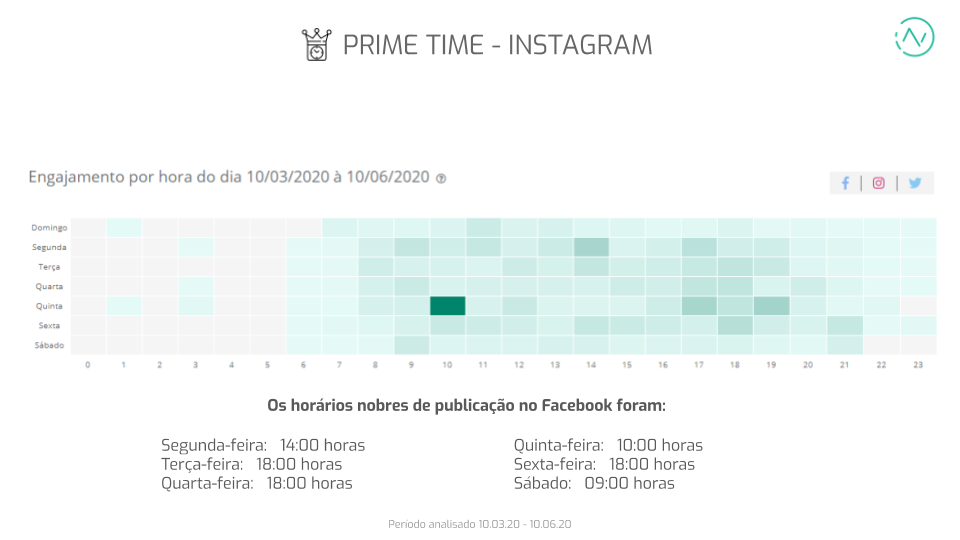Click the Segunda 14h heatmap cell

[x=592, y=246]
